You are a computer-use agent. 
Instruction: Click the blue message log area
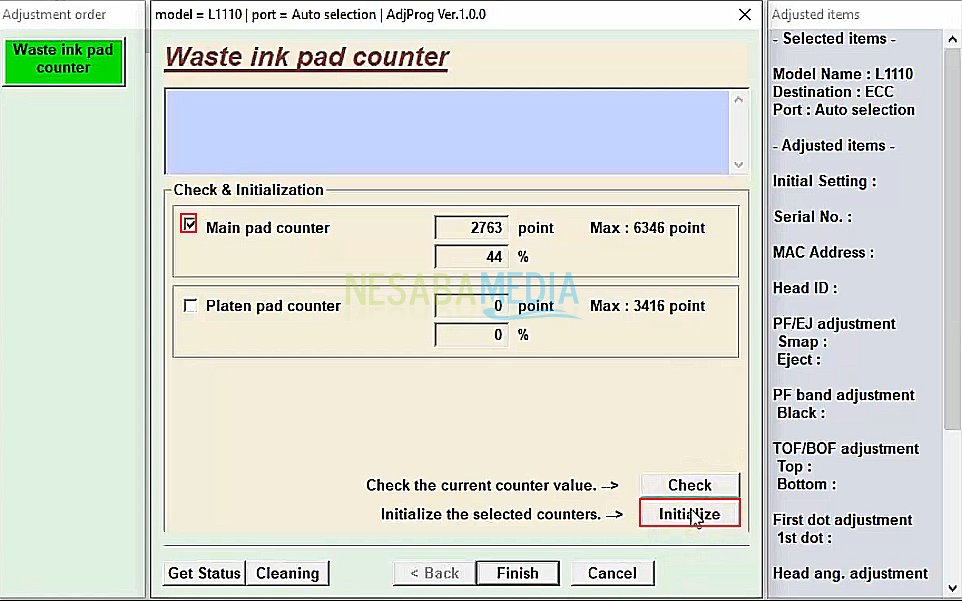point(447,132)
